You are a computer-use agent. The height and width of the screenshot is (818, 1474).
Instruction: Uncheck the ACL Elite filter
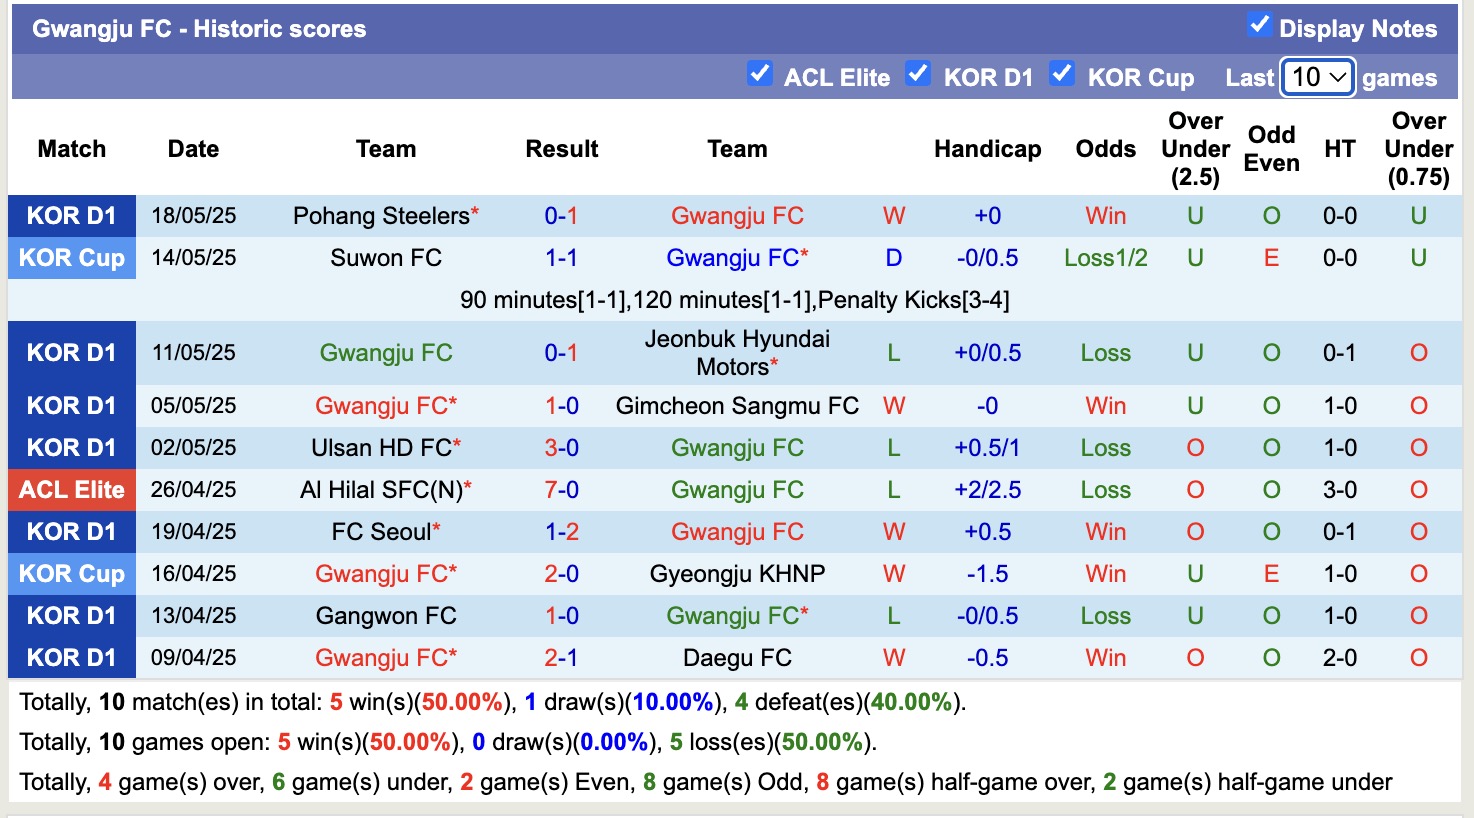pos(760,72)
